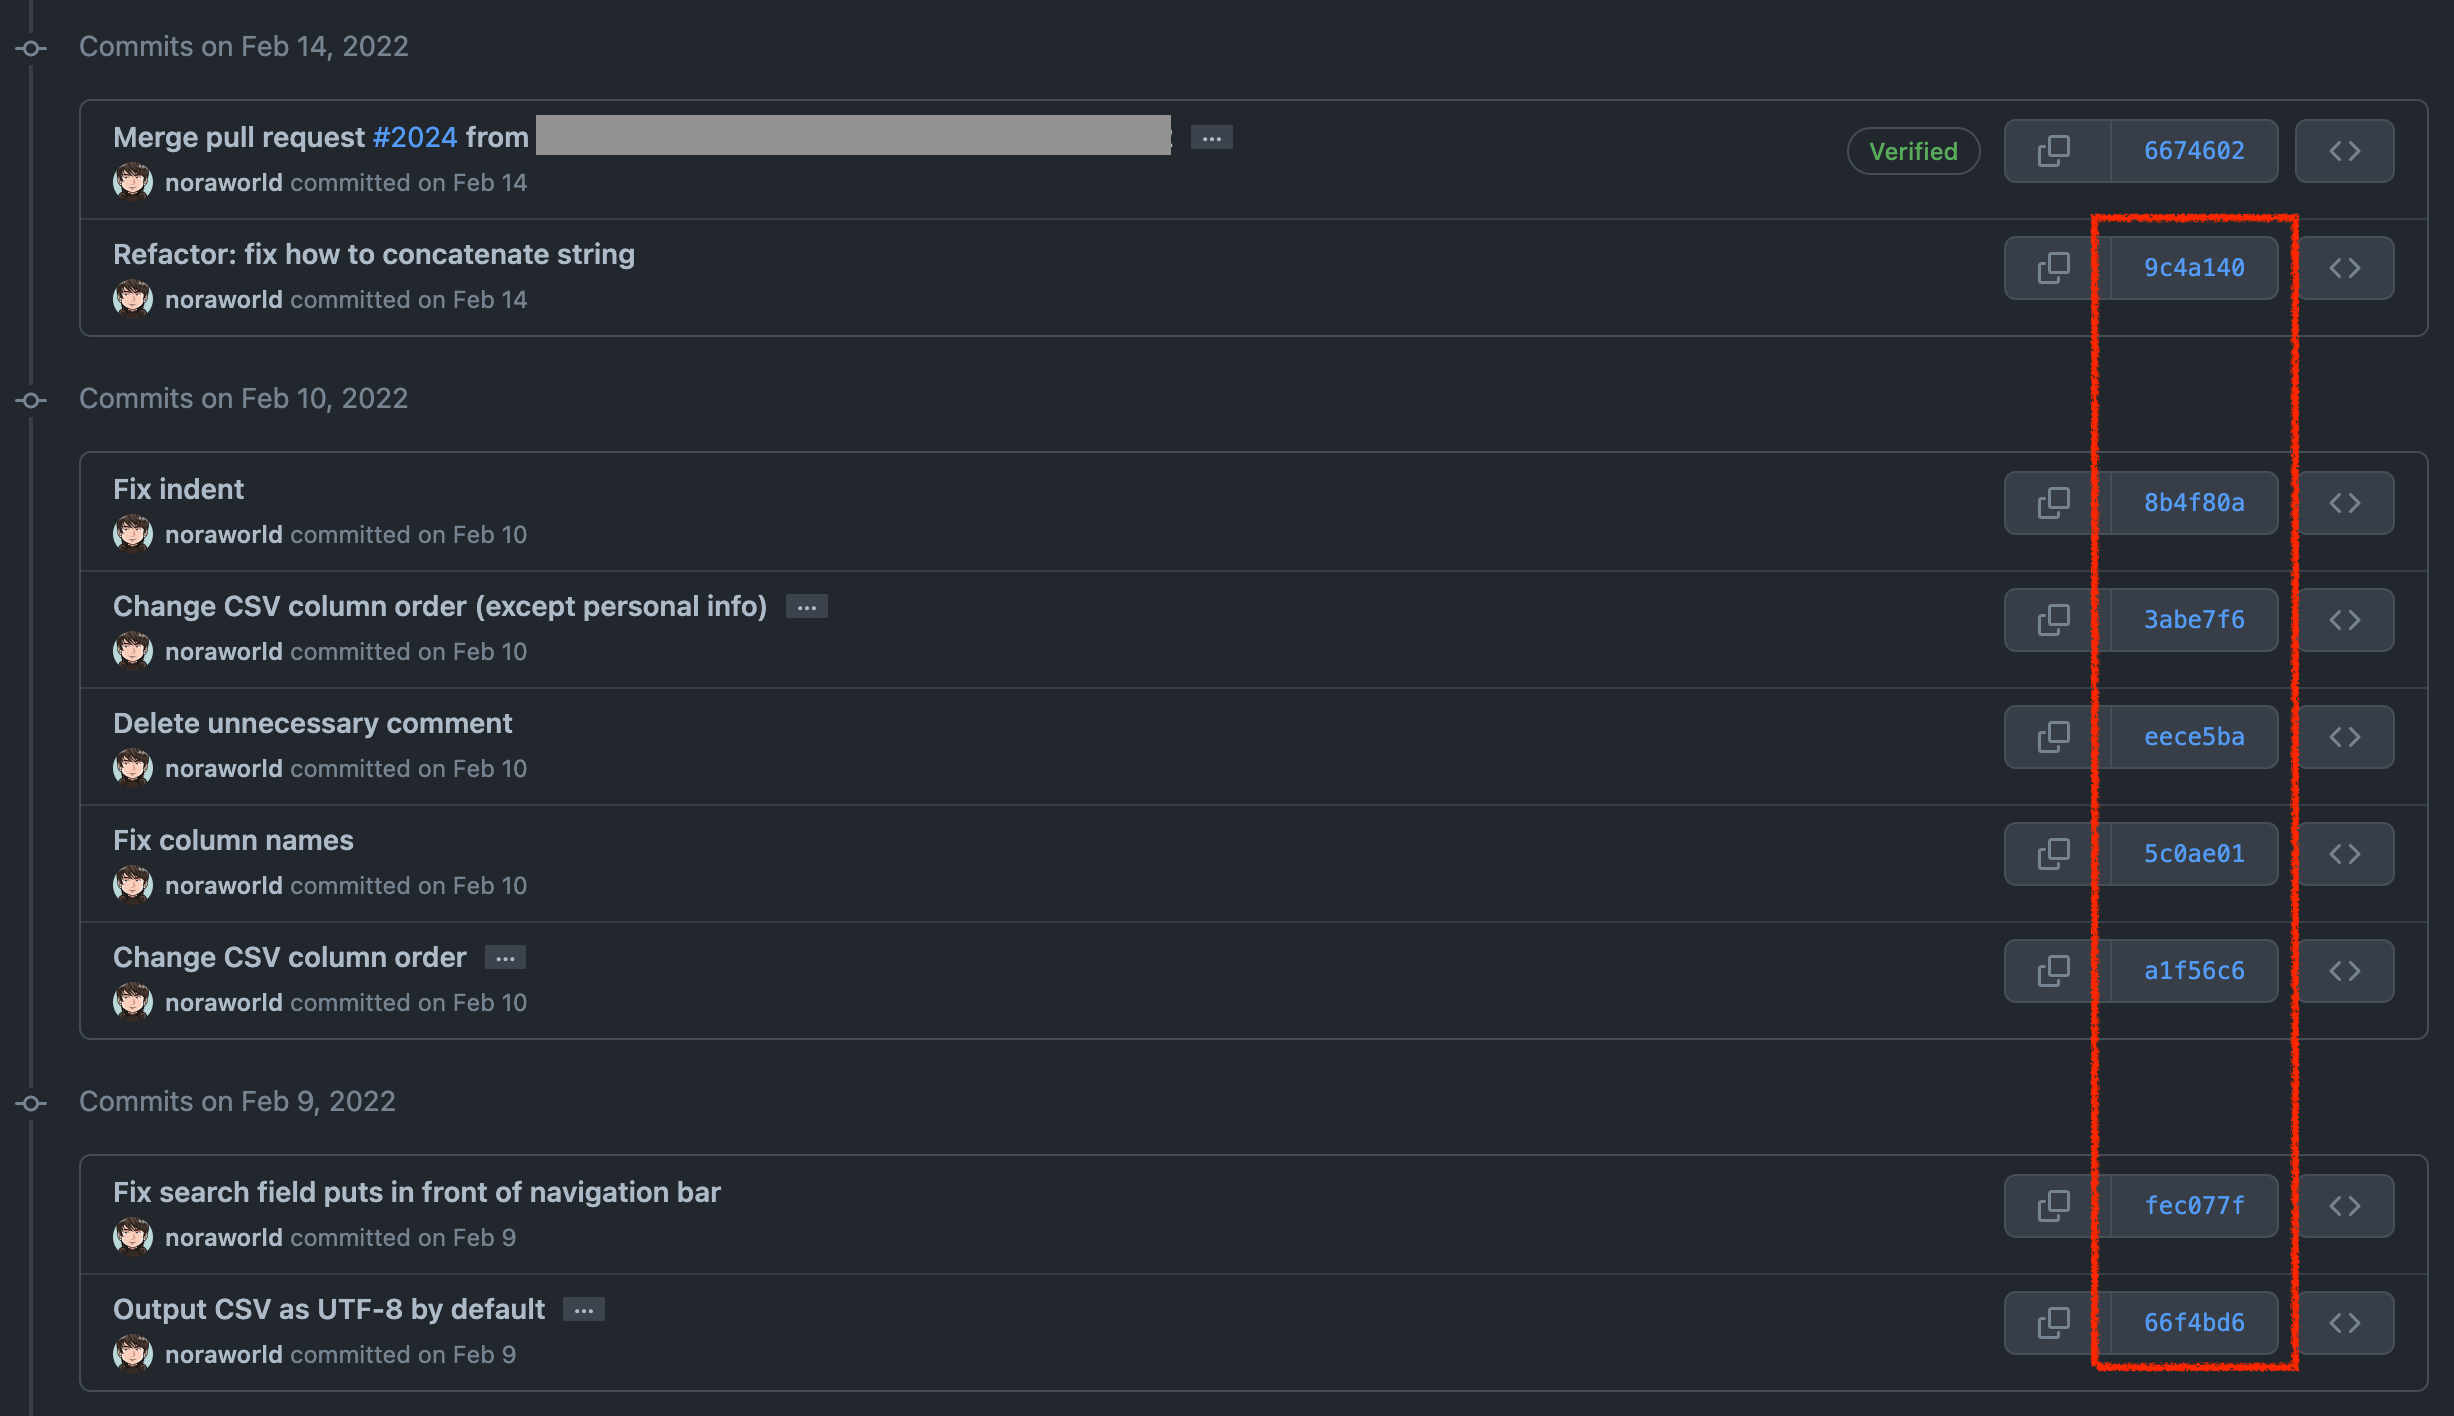Expand the Merge pull request commit description

click(1211, 138)
